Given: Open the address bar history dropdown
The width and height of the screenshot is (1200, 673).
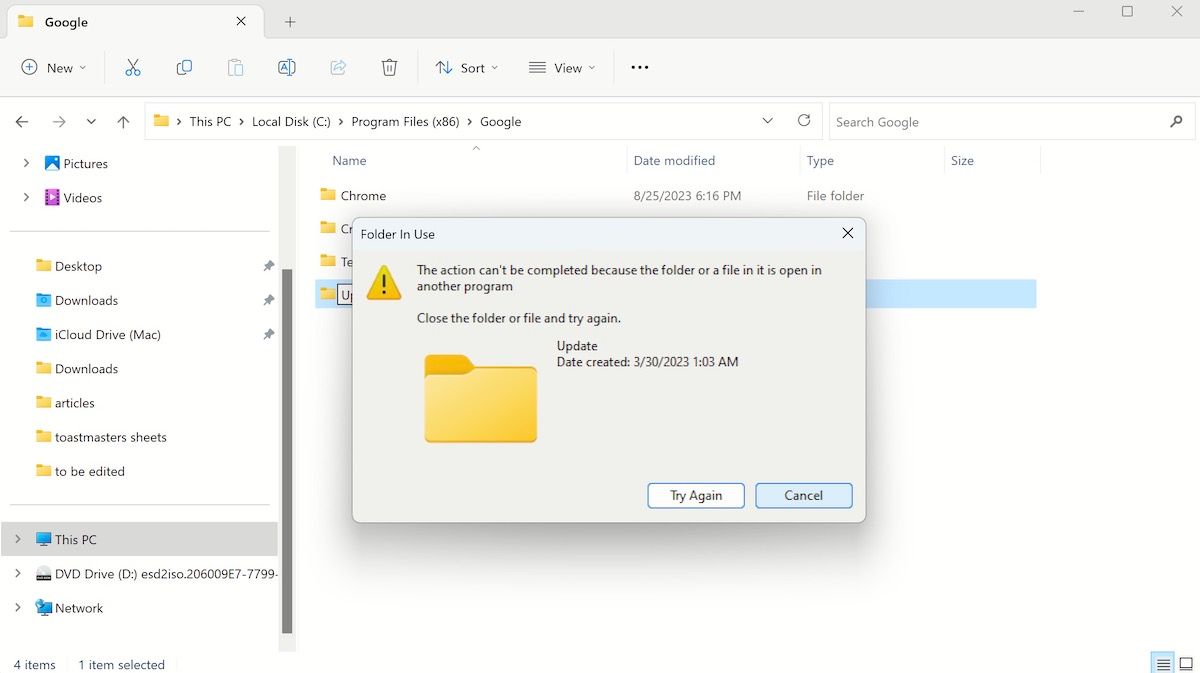Looking at the screenshot, I should tap(767, 120).
